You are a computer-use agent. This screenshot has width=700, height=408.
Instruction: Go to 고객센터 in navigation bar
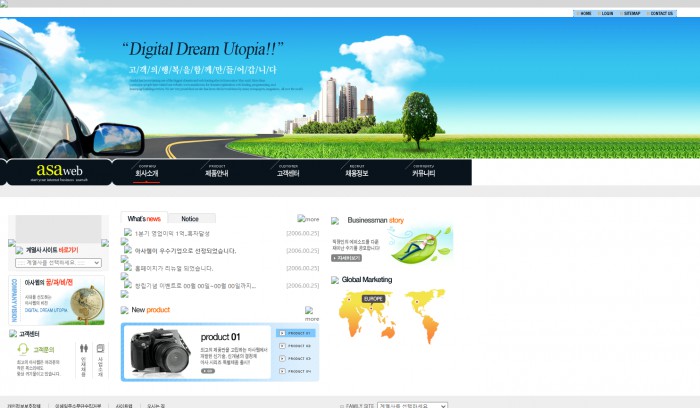288,173
